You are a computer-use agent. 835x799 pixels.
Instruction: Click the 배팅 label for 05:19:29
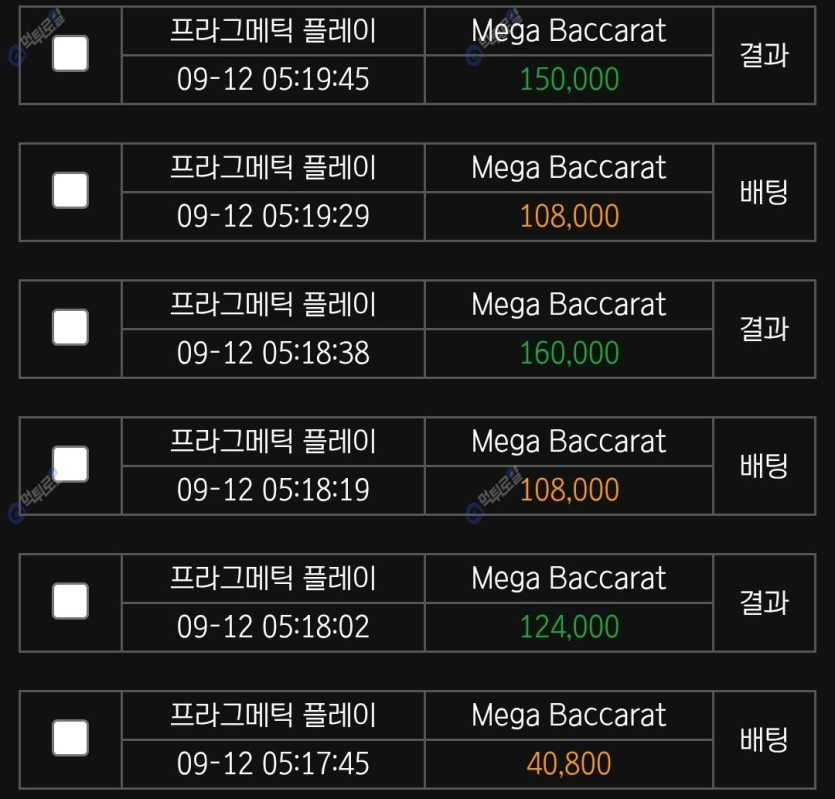click(764, 192)
